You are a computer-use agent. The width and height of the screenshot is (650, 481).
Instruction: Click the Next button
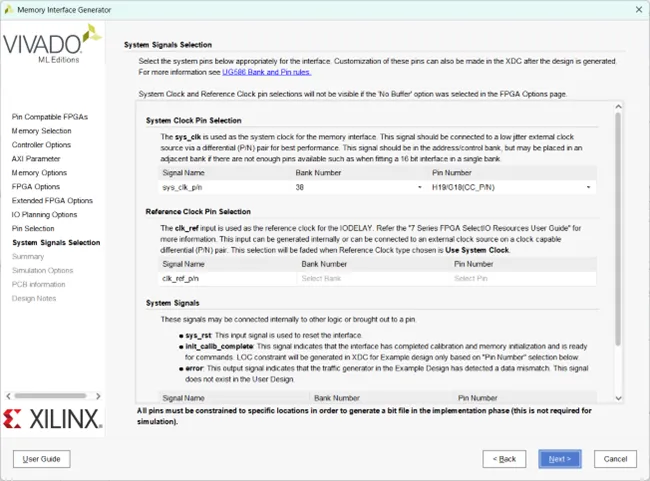[560, 459]
